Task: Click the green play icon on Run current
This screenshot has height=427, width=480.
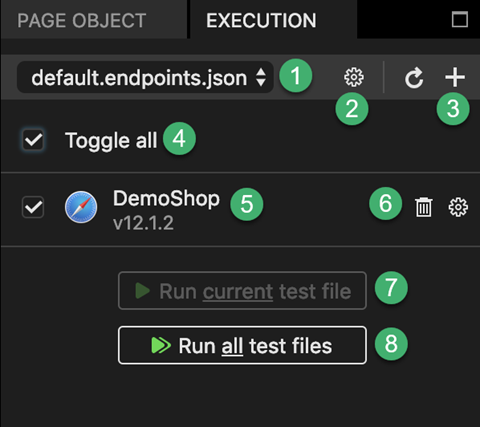Action: (x=143, y=291)
